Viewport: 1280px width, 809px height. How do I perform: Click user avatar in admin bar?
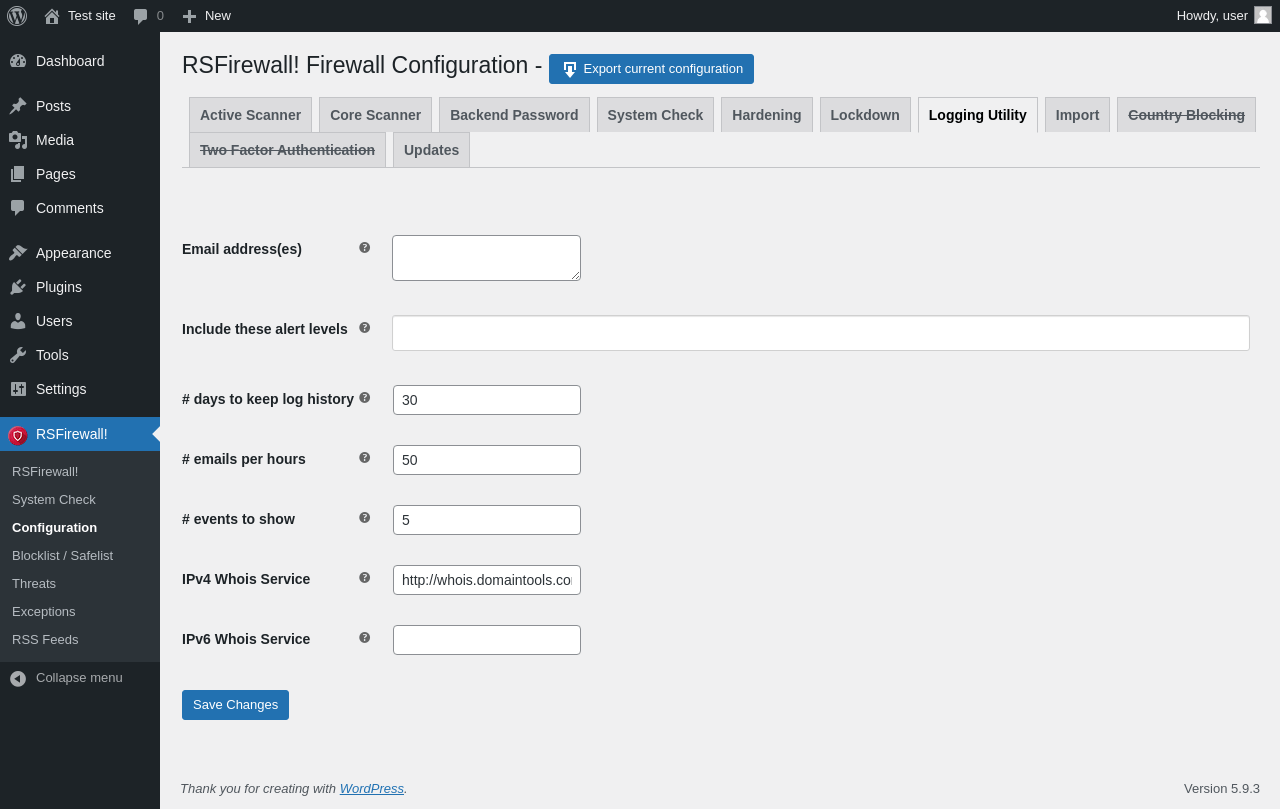pos(1263,15)
